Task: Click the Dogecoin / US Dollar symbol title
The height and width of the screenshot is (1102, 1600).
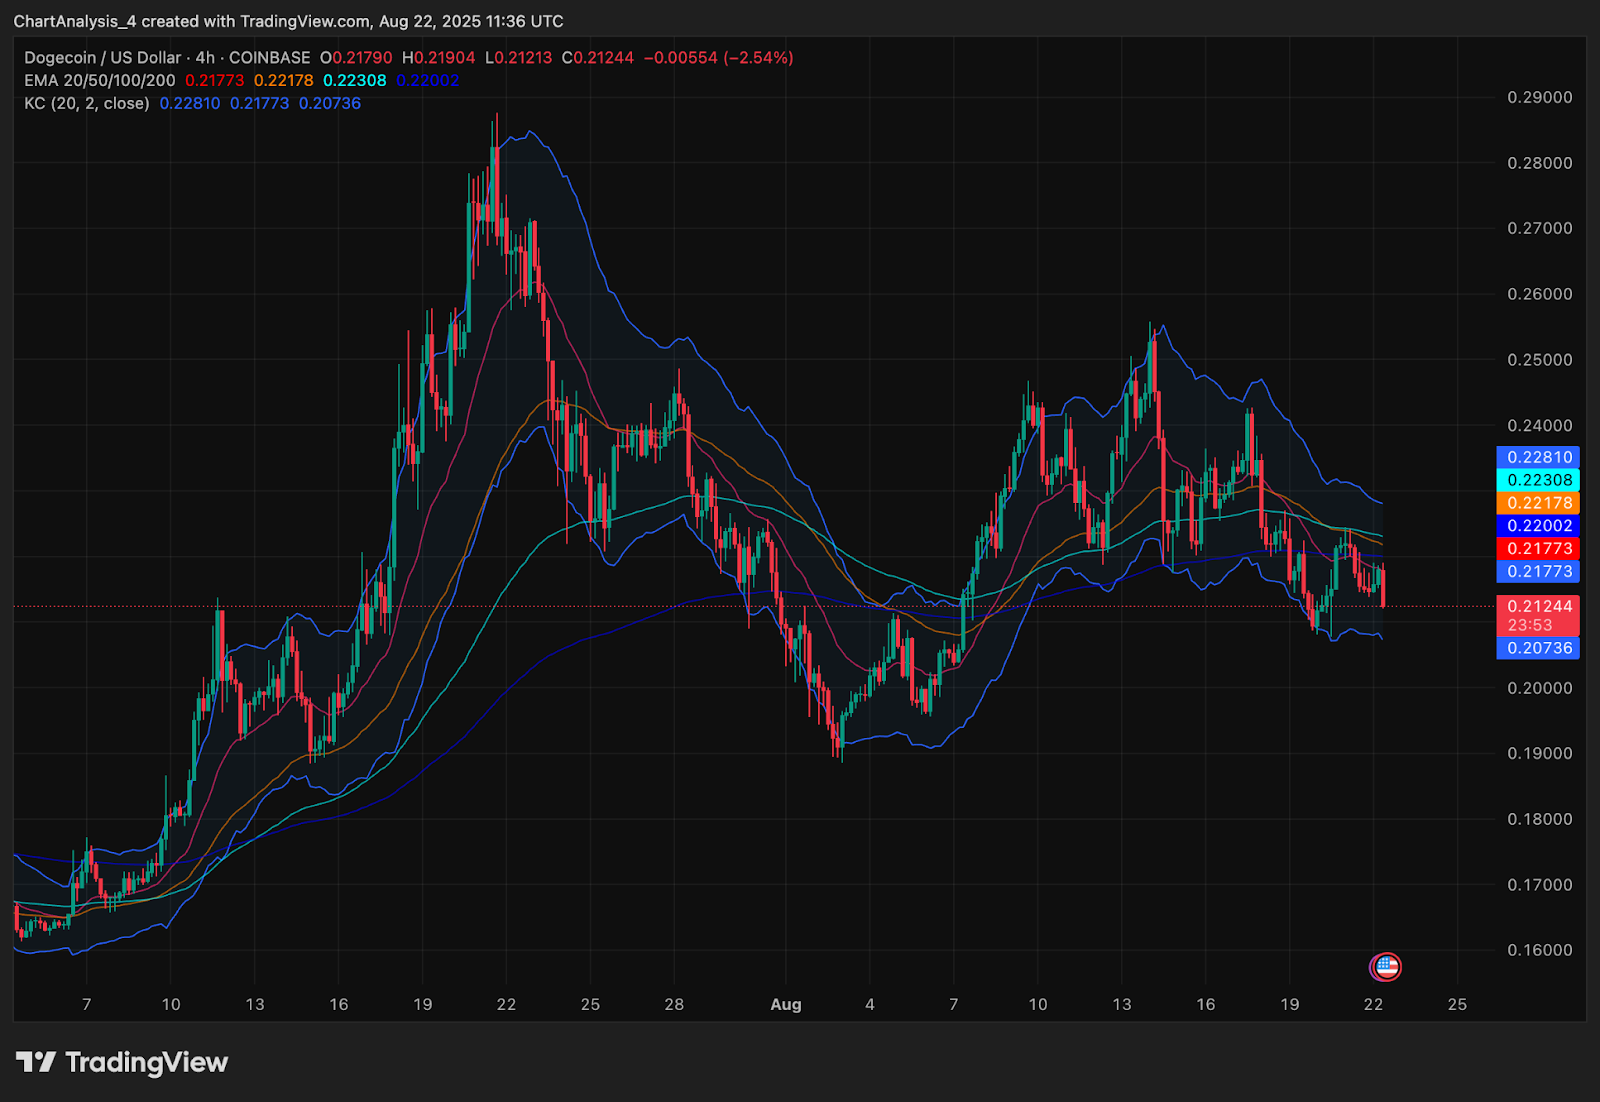Action: click(102, 58)
